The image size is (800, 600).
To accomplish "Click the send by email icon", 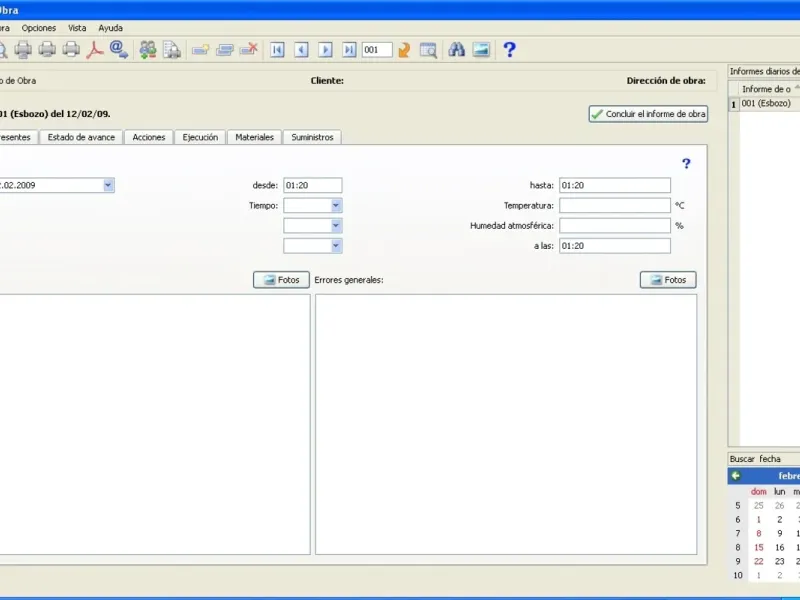I will pos(118,49).
